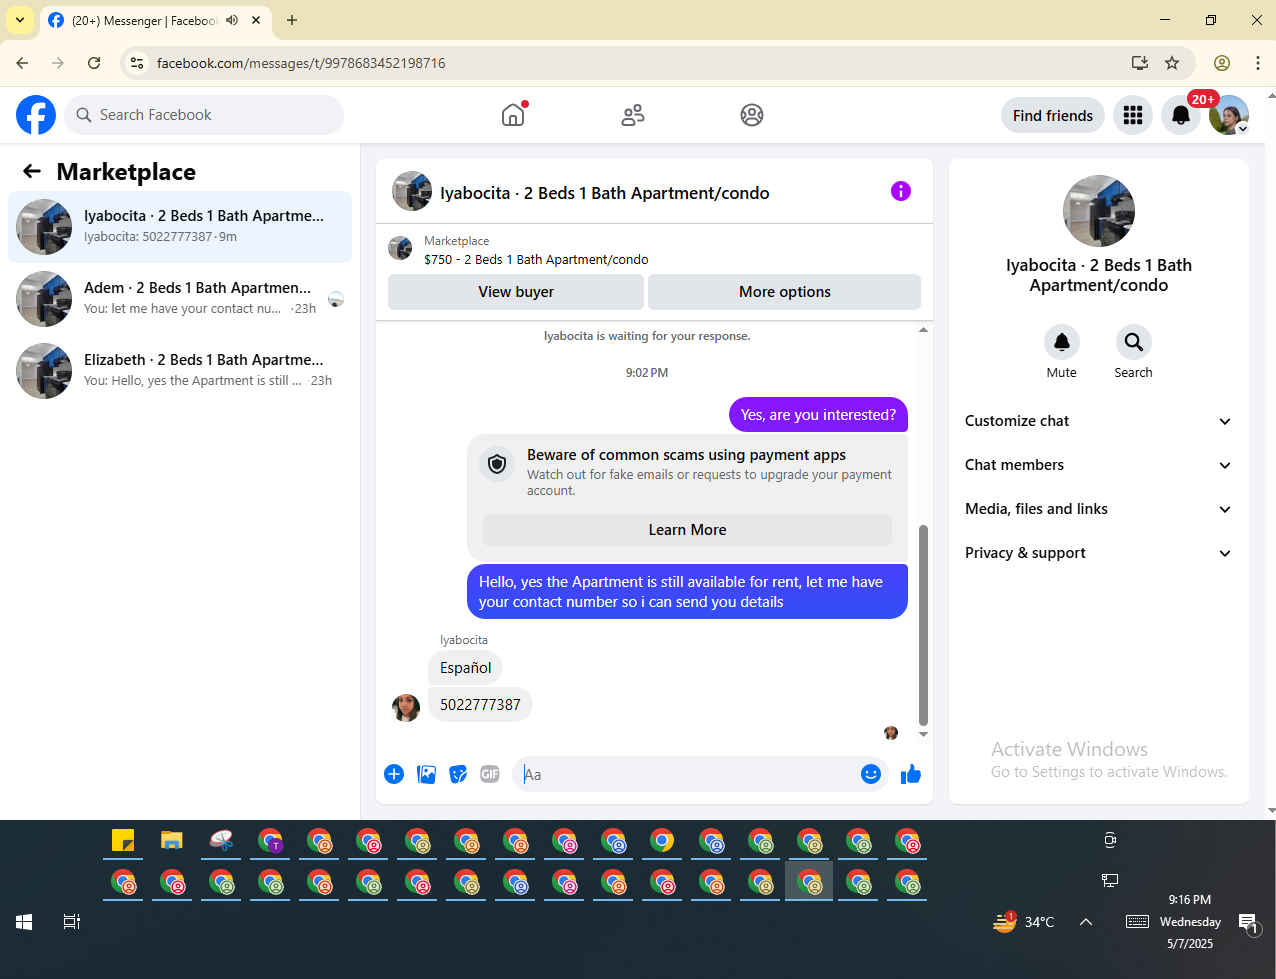Open the emoji picker
The width and height of the screenshot is (1276, 979).
point(871,774)
